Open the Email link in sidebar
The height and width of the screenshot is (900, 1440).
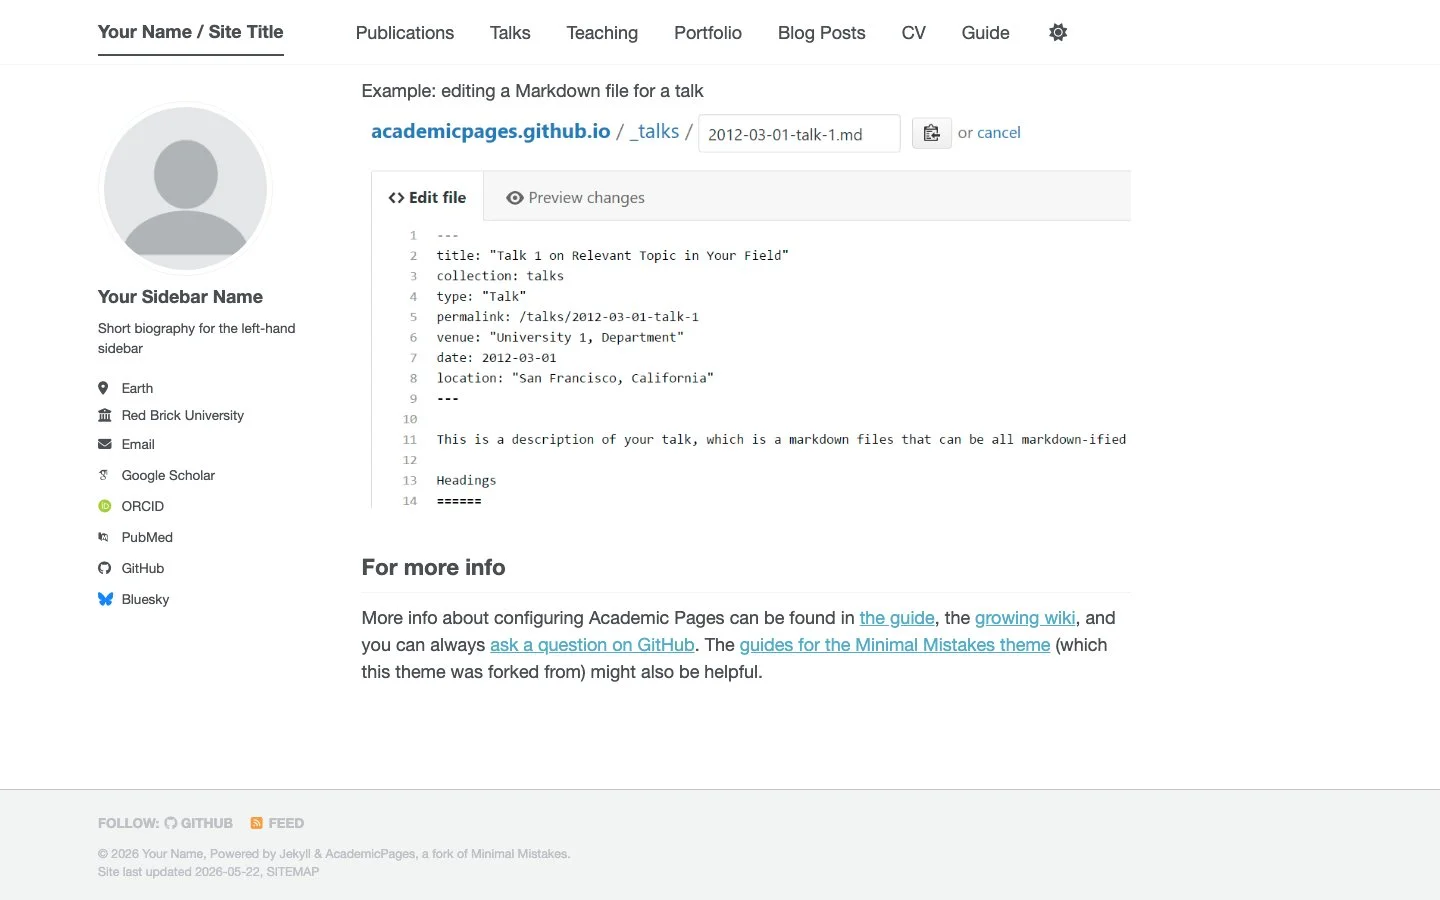click(138, 444)
